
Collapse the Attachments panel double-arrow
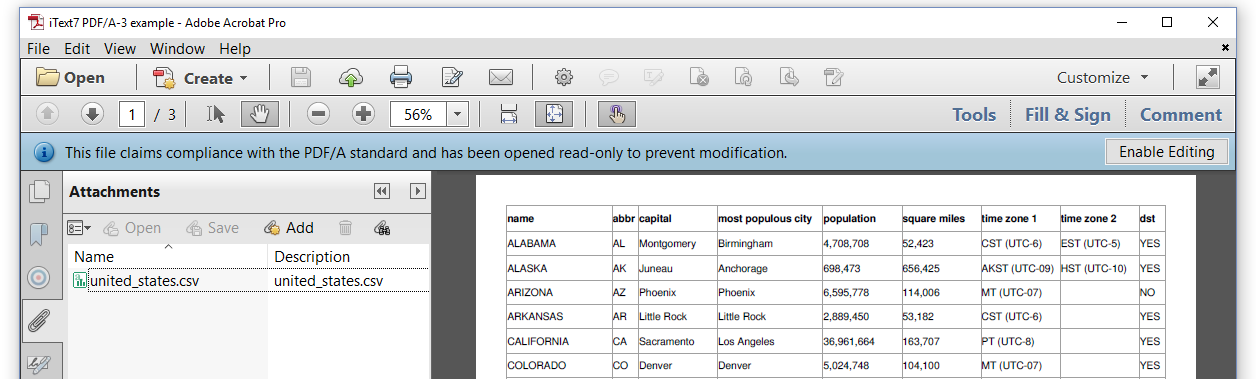(381, 191)
